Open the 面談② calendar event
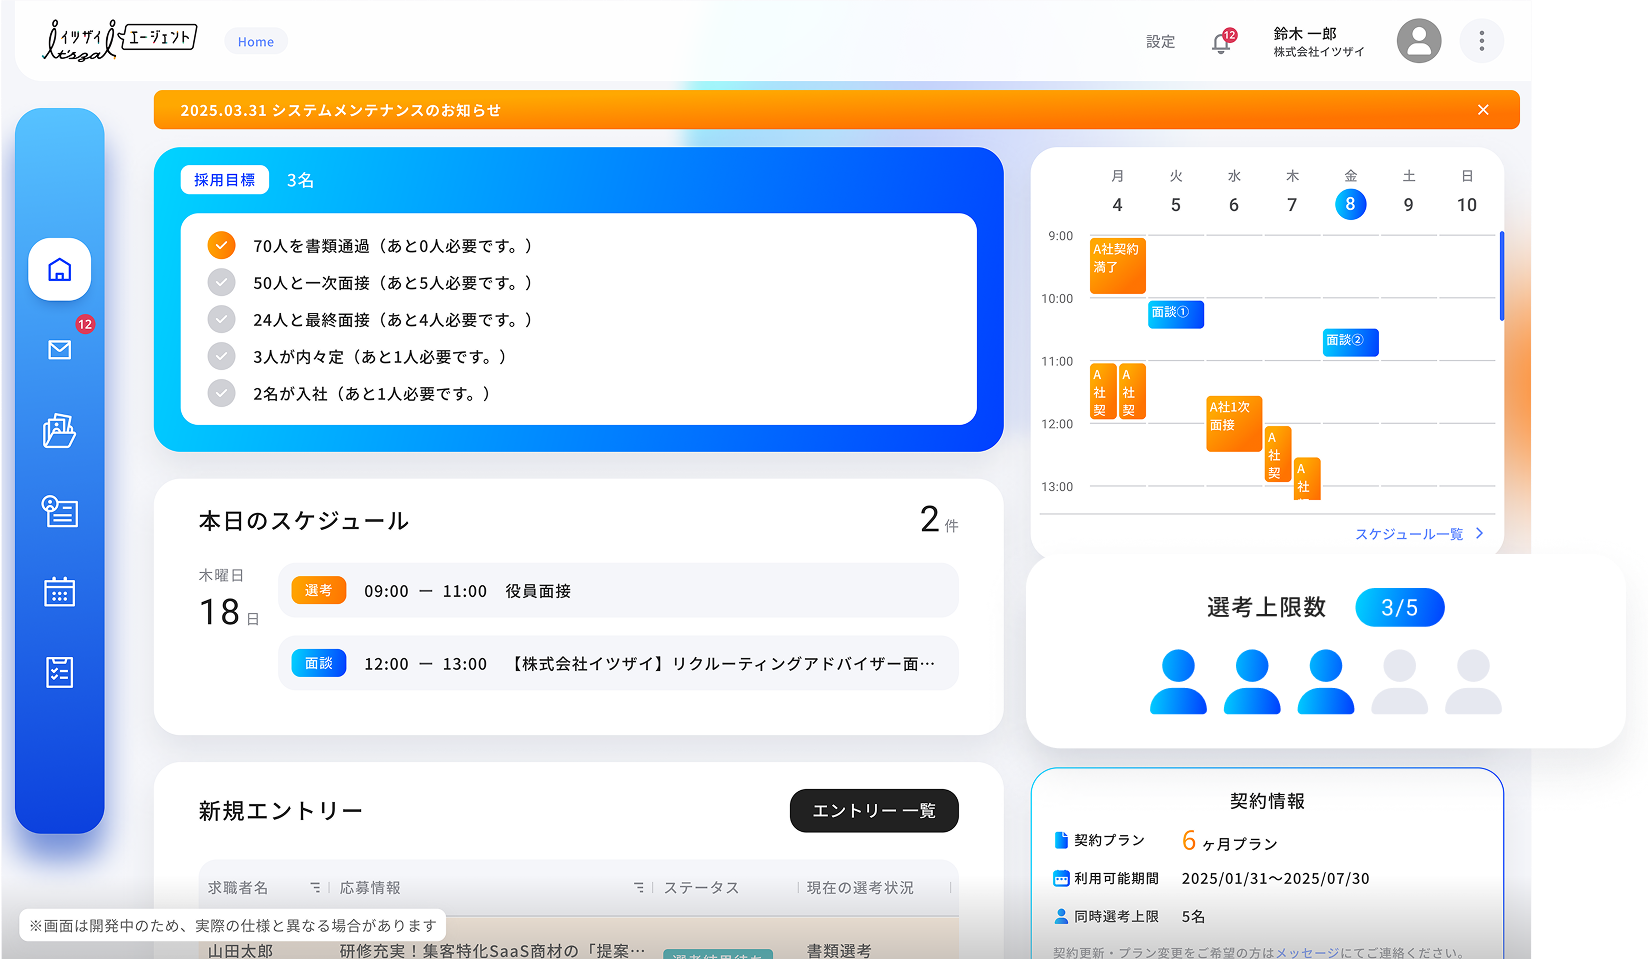1648x959 pixels. (x=1351, y=342)
